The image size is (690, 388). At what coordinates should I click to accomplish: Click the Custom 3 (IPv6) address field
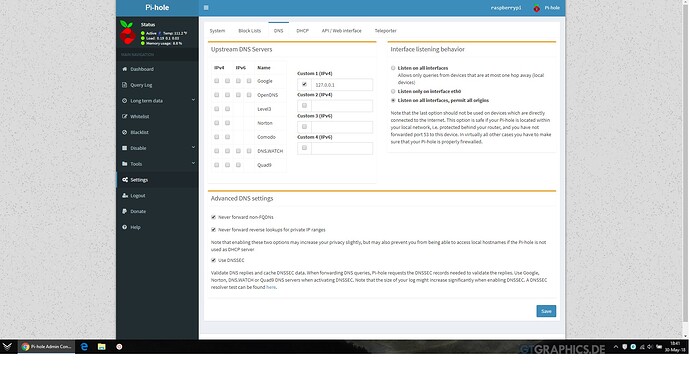342,127
